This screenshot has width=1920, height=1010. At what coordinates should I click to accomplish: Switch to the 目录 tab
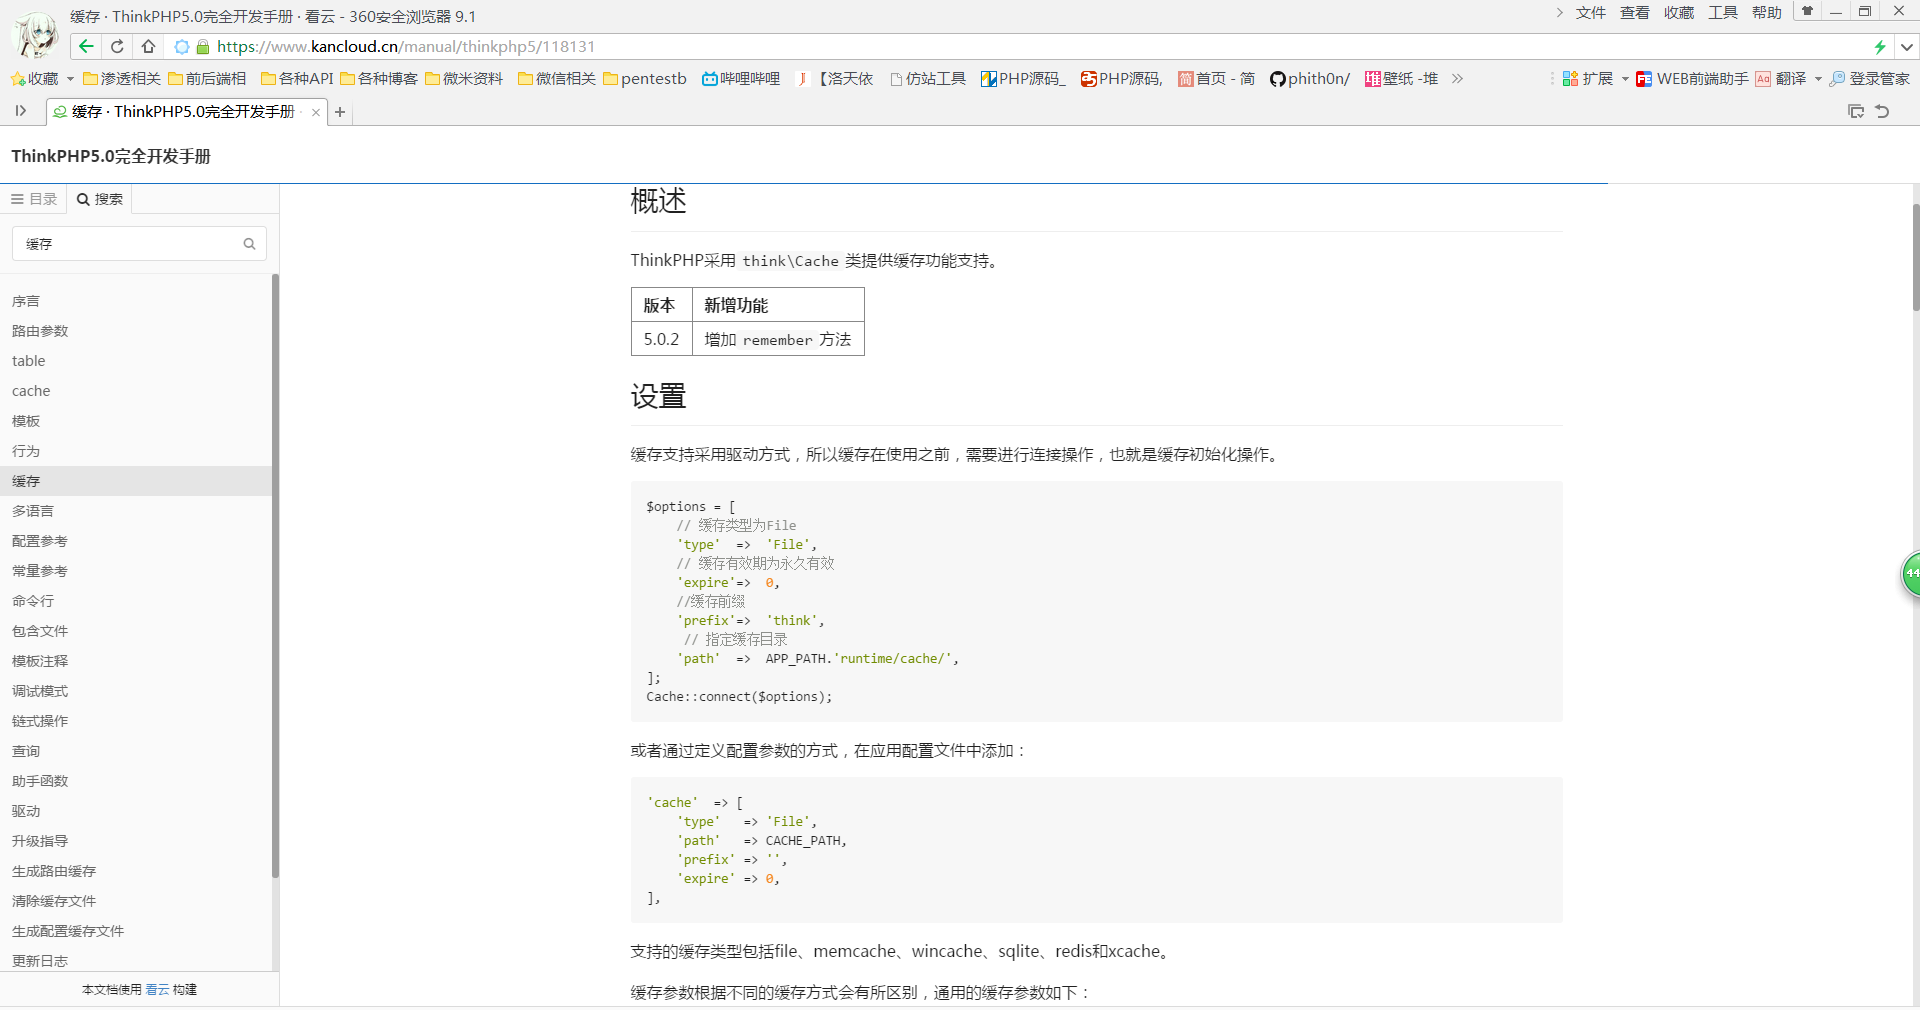click(34, 199)
